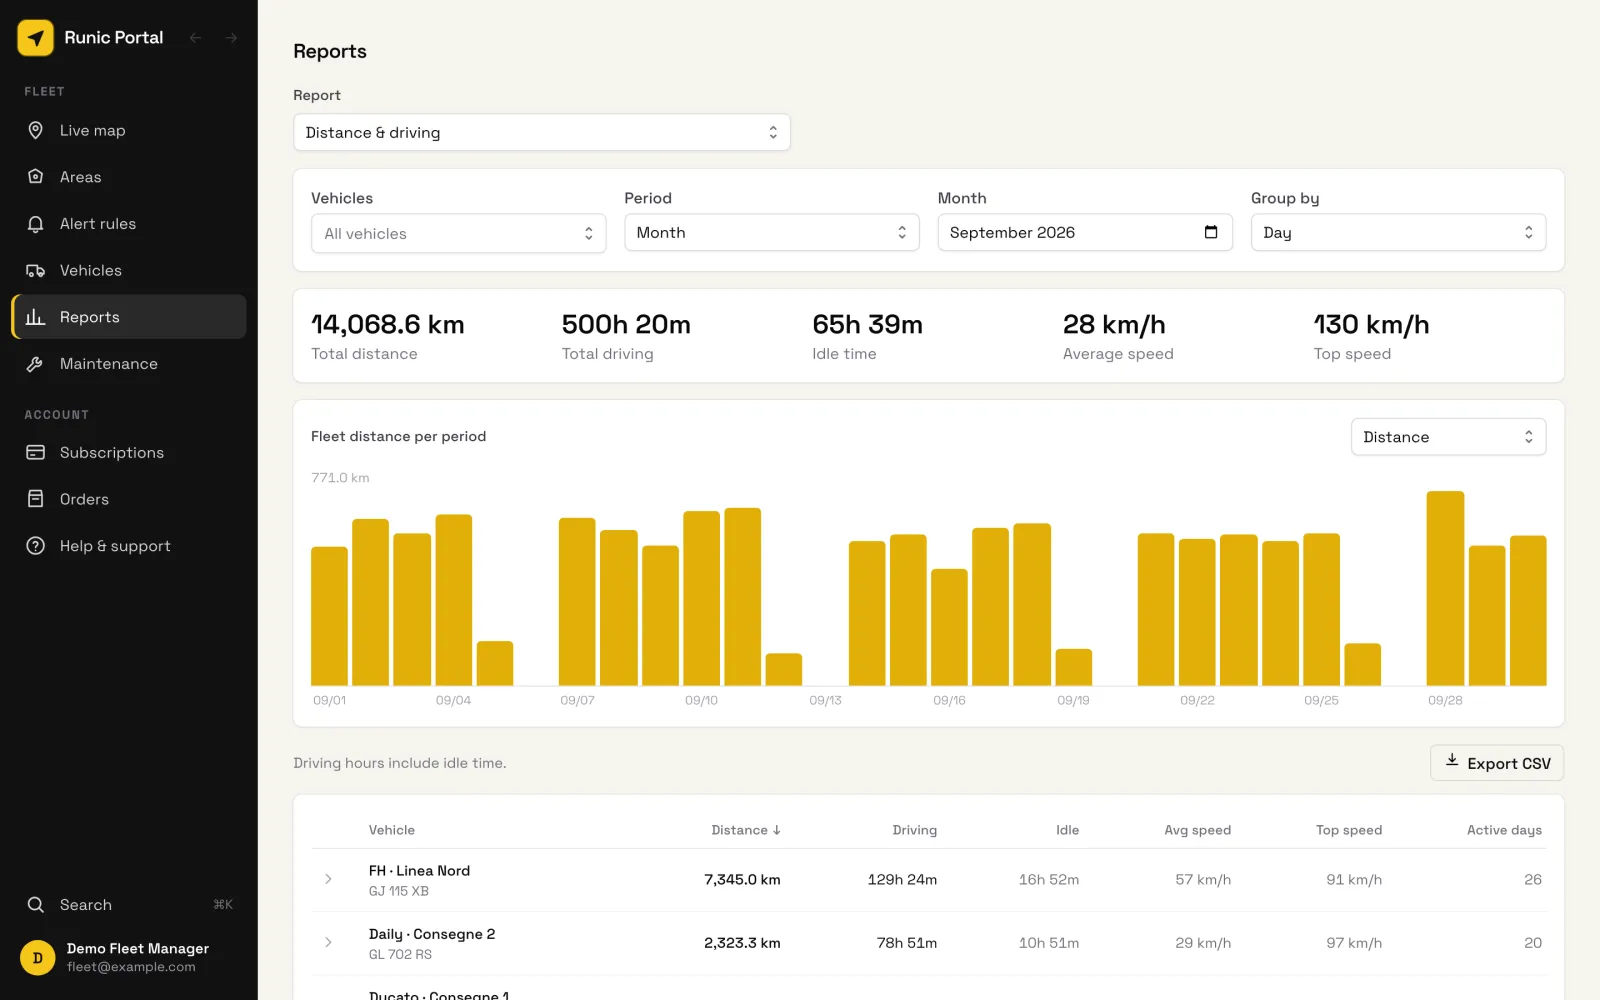Click the user avatar D icon
Image resolution: width=1600 pixels, height=1000 pixels.
pos(38,958)
